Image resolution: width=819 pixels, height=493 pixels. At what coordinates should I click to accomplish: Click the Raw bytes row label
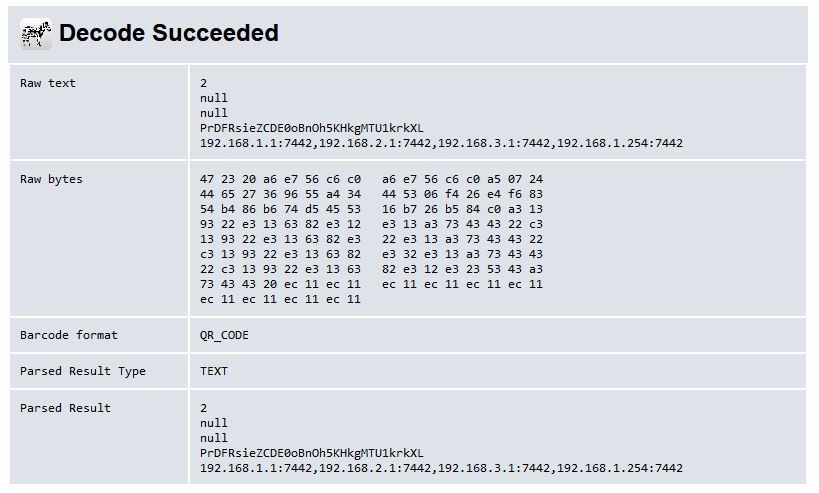[x=51, y=179]
